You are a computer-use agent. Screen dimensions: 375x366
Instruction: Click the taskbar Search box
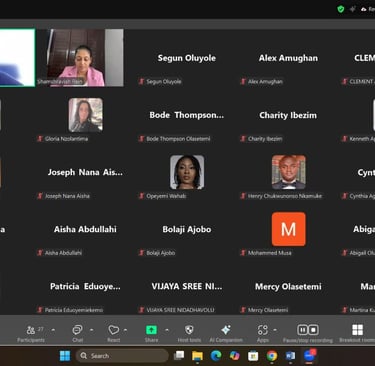coord(122,356)
